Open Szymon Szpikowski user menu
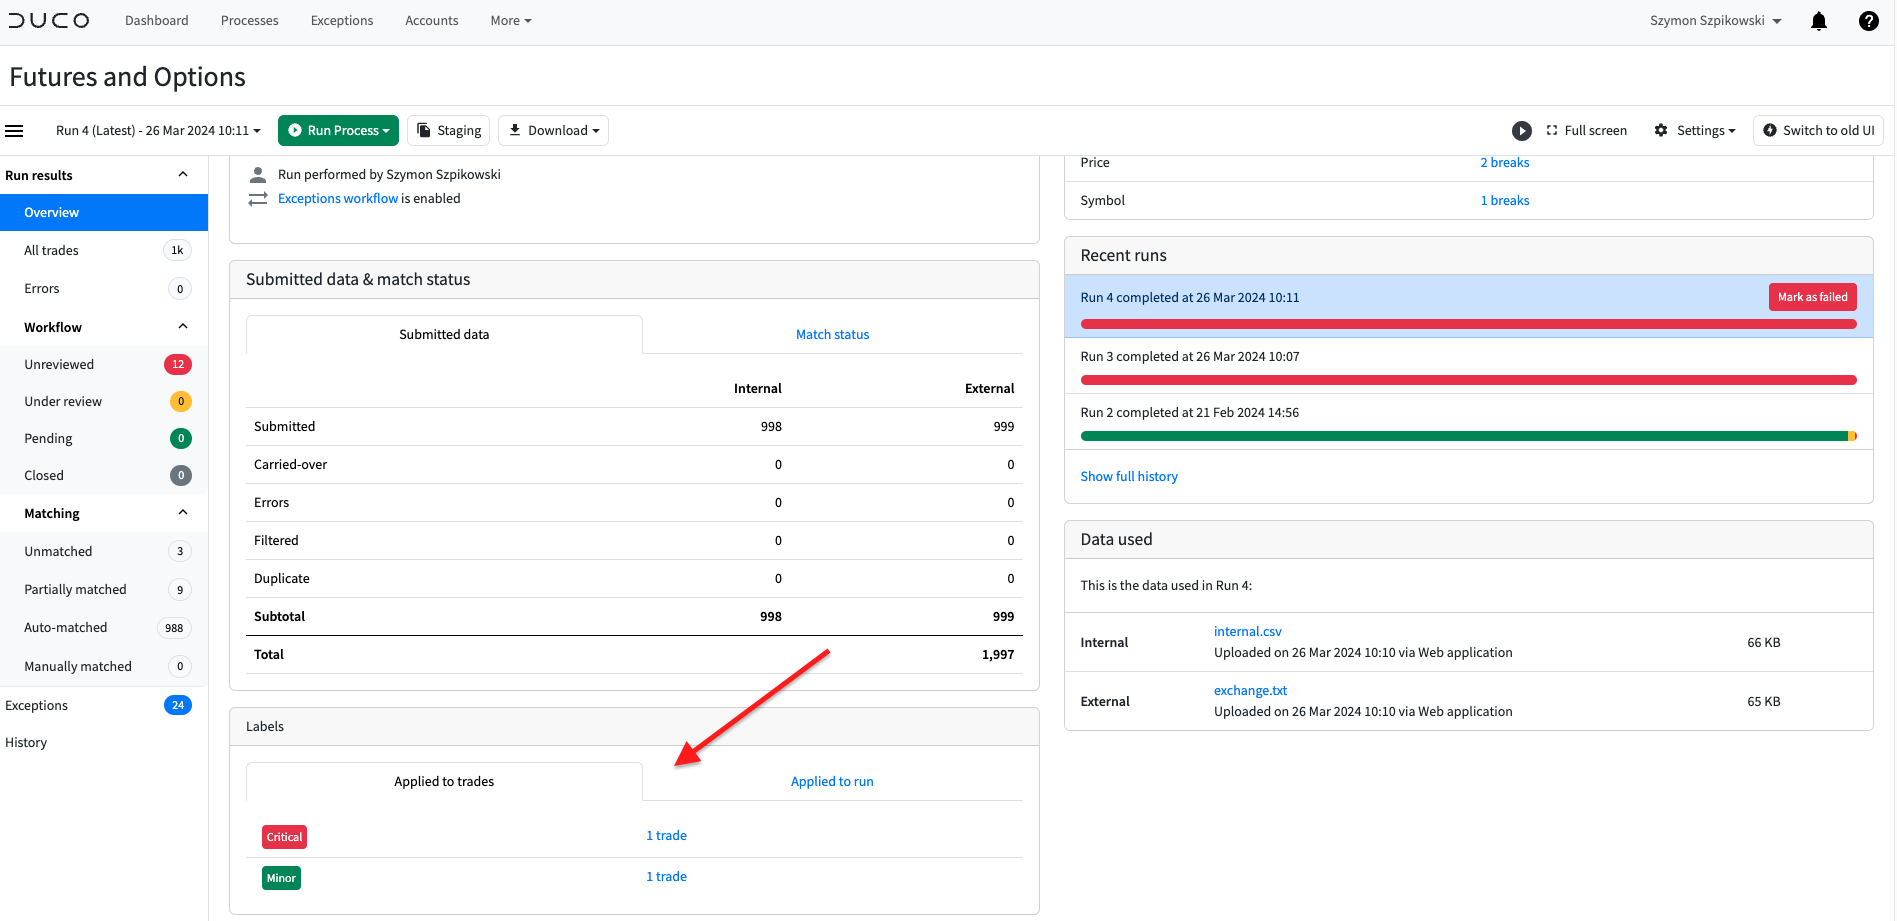This screenshot has width=1897, height=921. 1715,21
